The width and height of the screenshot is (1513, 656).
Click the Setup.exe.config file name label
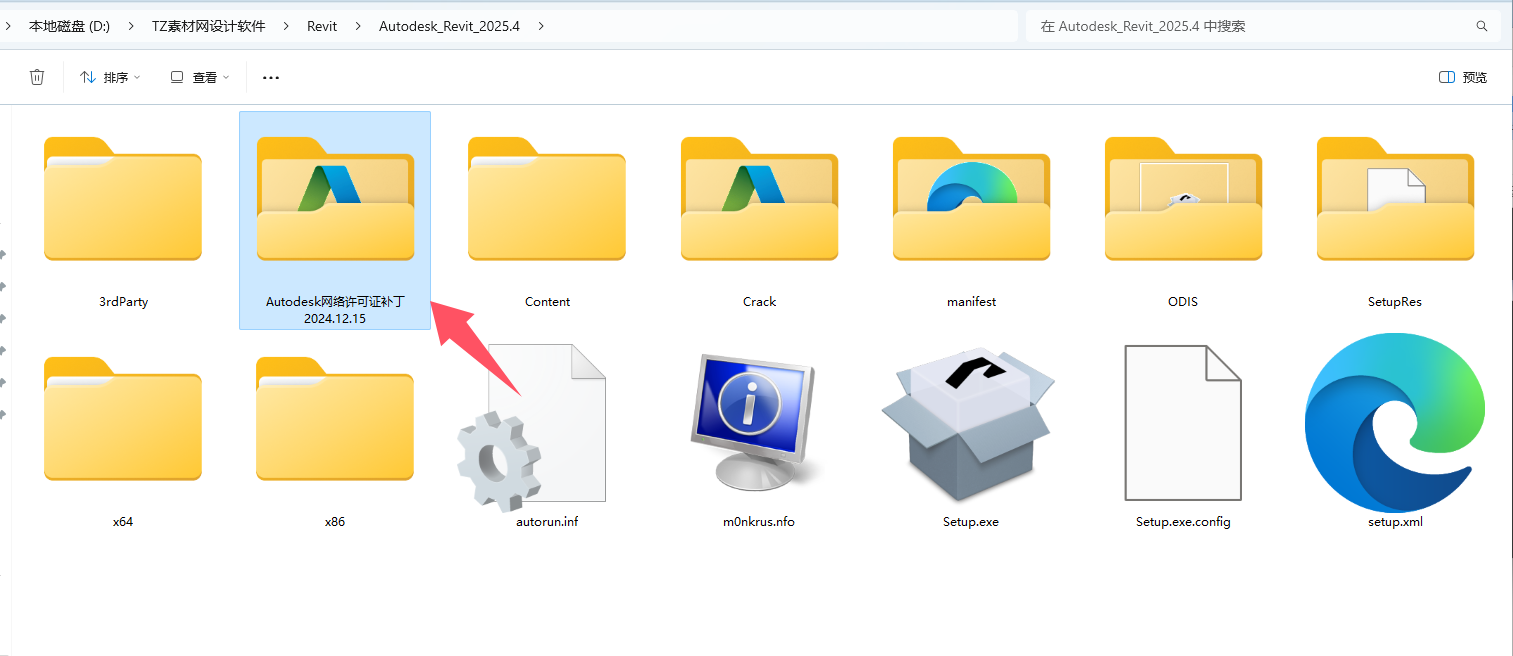pos(1183,521)
